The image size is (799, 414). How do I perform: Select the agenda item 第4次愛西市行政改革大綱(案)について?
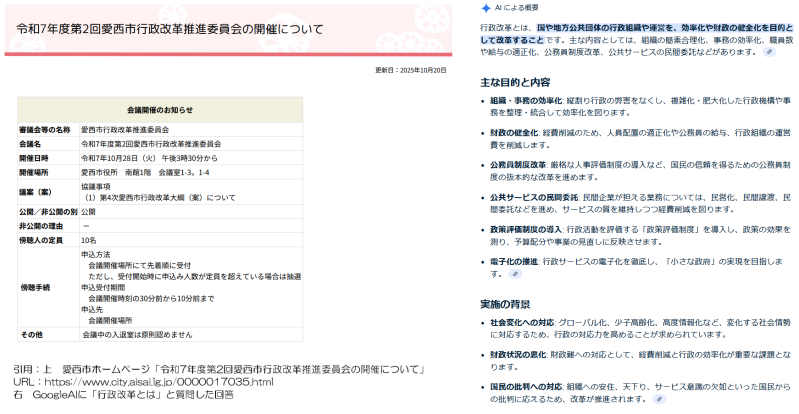tap(159, 198)
